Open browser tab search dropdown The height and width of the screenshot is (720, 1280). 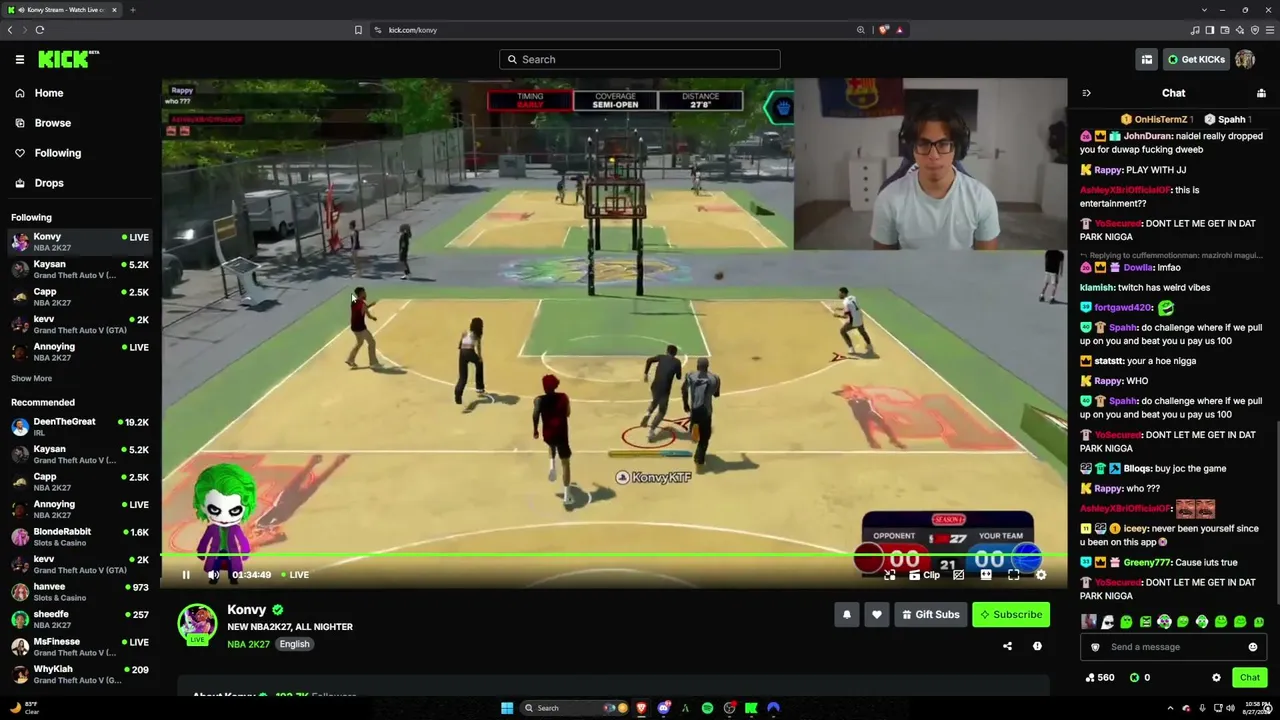click(x=1204, y=10)
